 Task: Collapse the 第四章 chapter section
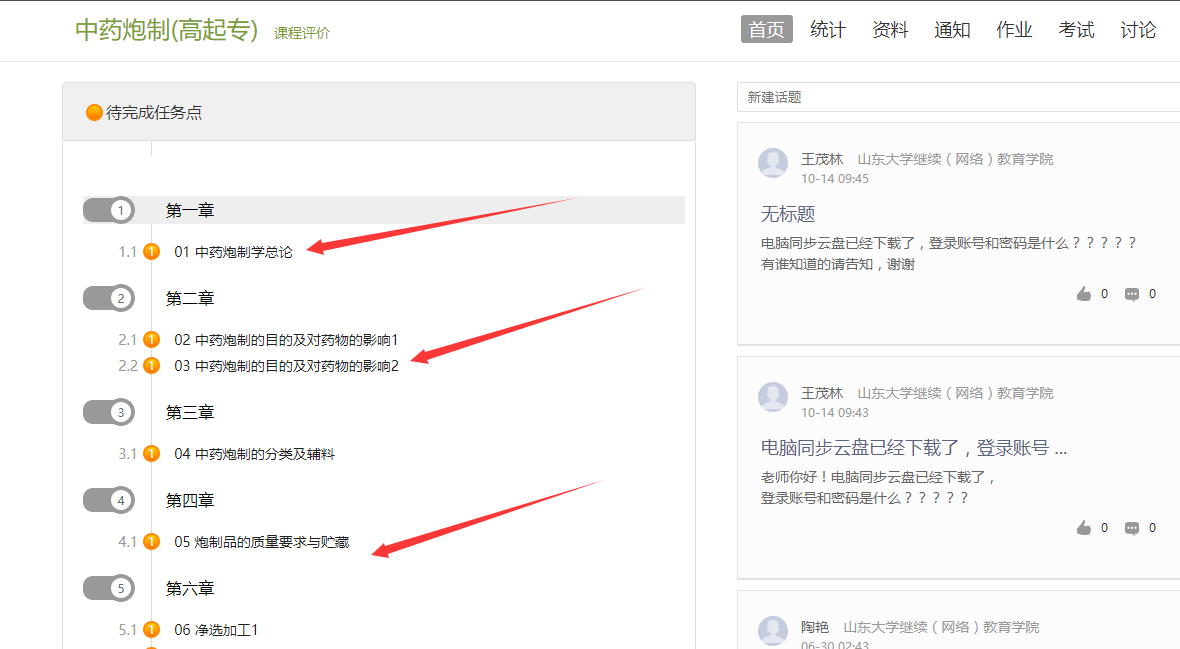109,500
